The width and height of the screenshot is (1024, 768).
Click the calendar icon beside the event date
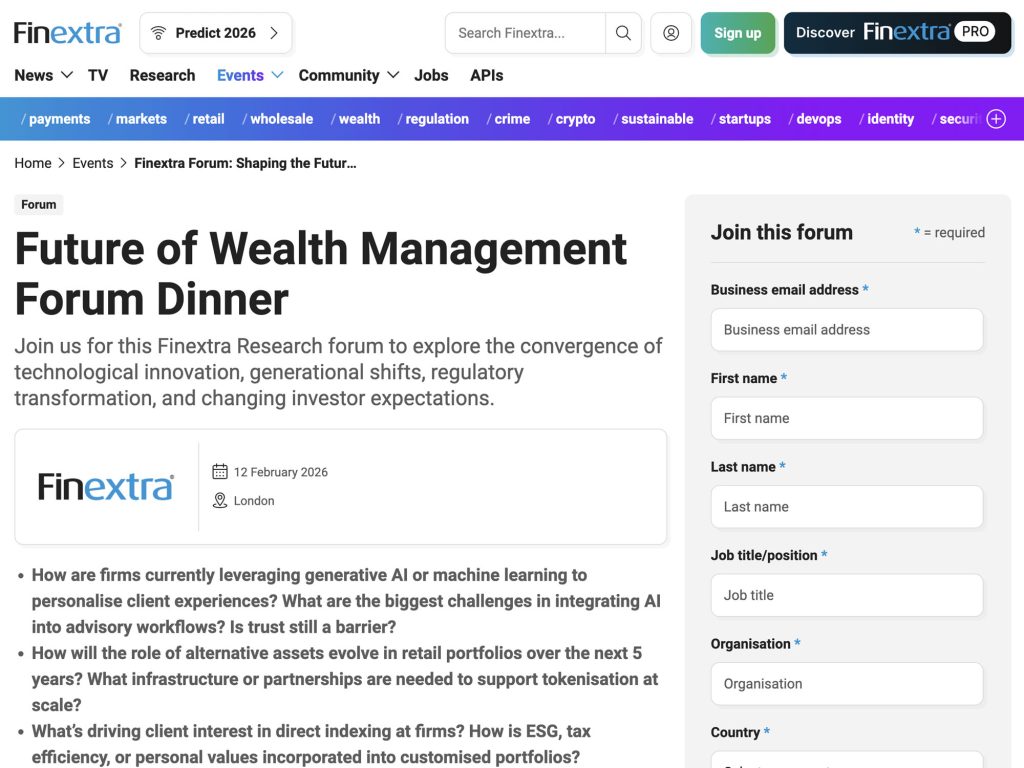tap(220, 471)
